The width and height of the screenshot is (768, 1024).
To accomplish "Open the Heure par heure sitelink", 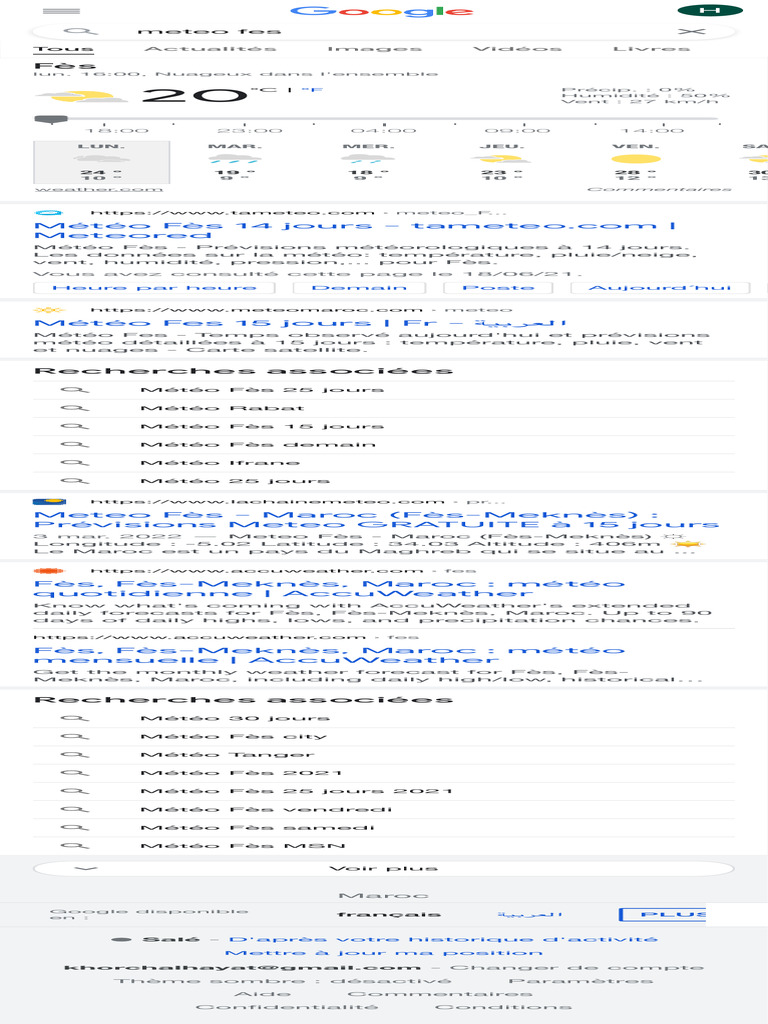I will (x=154, y=287).
